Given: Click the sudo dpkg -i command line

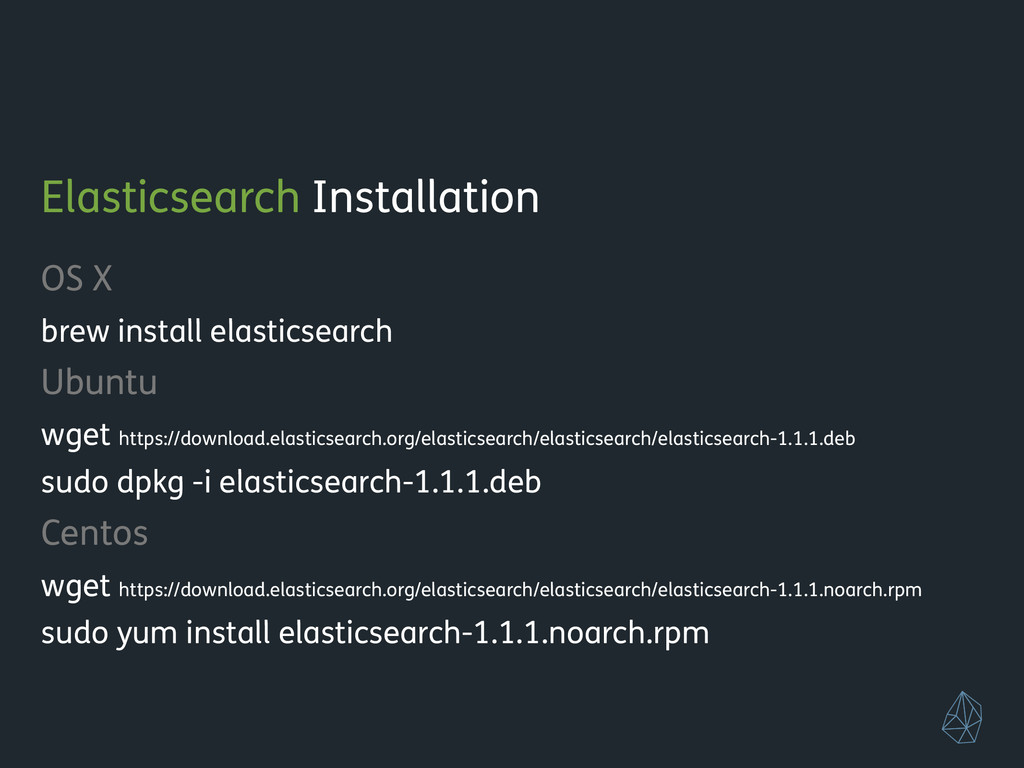Looking at the screenshot, I should coord(291,483).
